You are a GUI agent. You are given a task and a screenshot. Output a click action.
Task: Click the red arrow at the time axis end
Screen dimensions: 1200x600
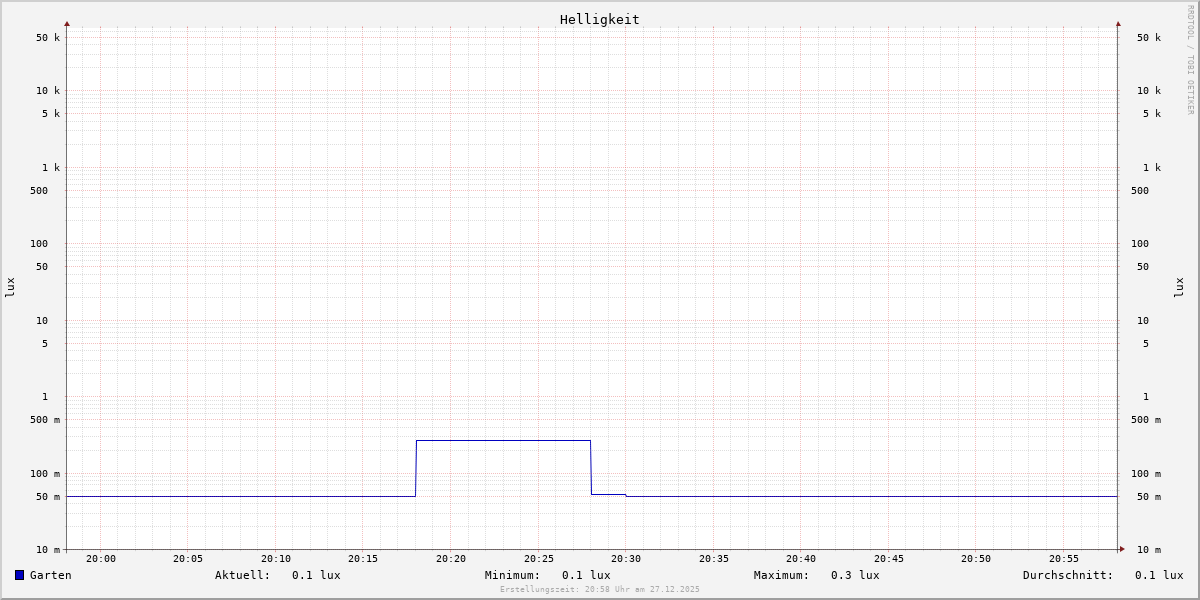pyautogui.click(x=1122, y=549)
